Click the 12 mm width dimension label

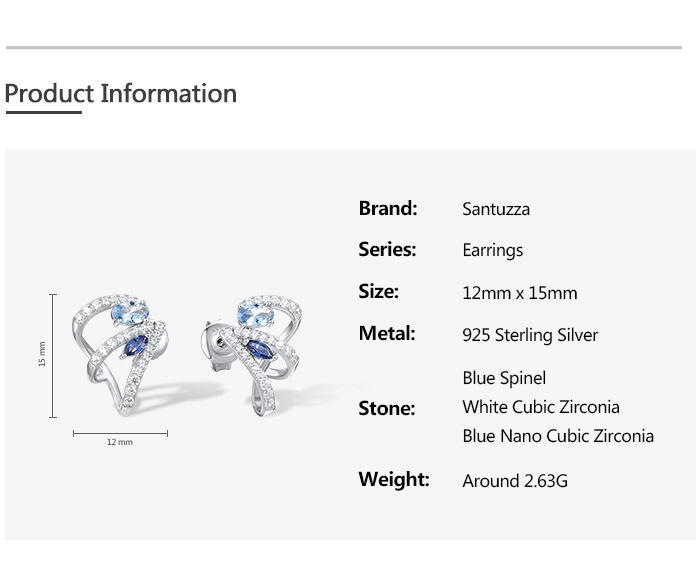point(120,442)
